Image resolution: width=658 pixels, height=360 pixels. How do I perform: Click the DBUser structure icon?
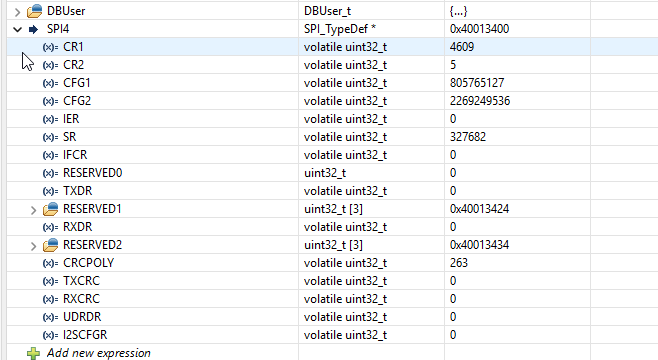(35, 11)
